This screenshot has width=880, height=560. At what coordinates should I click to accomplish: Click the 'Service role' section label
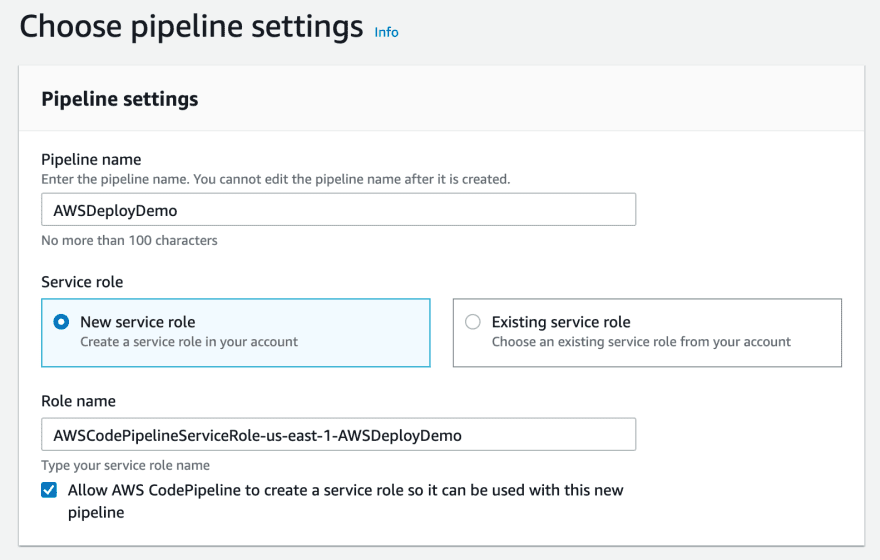82,282
